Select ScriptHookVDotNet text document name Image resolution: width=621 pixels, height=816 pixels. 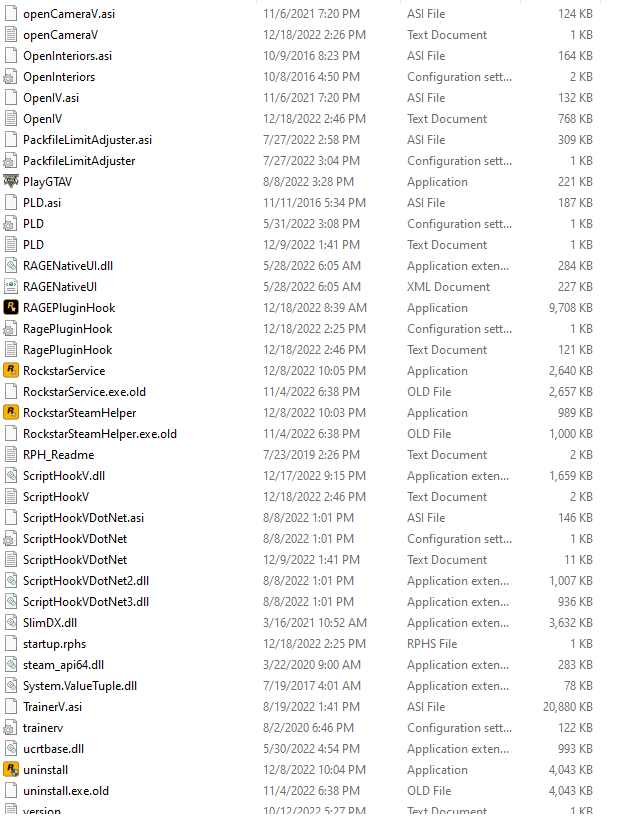click(75, 560)
